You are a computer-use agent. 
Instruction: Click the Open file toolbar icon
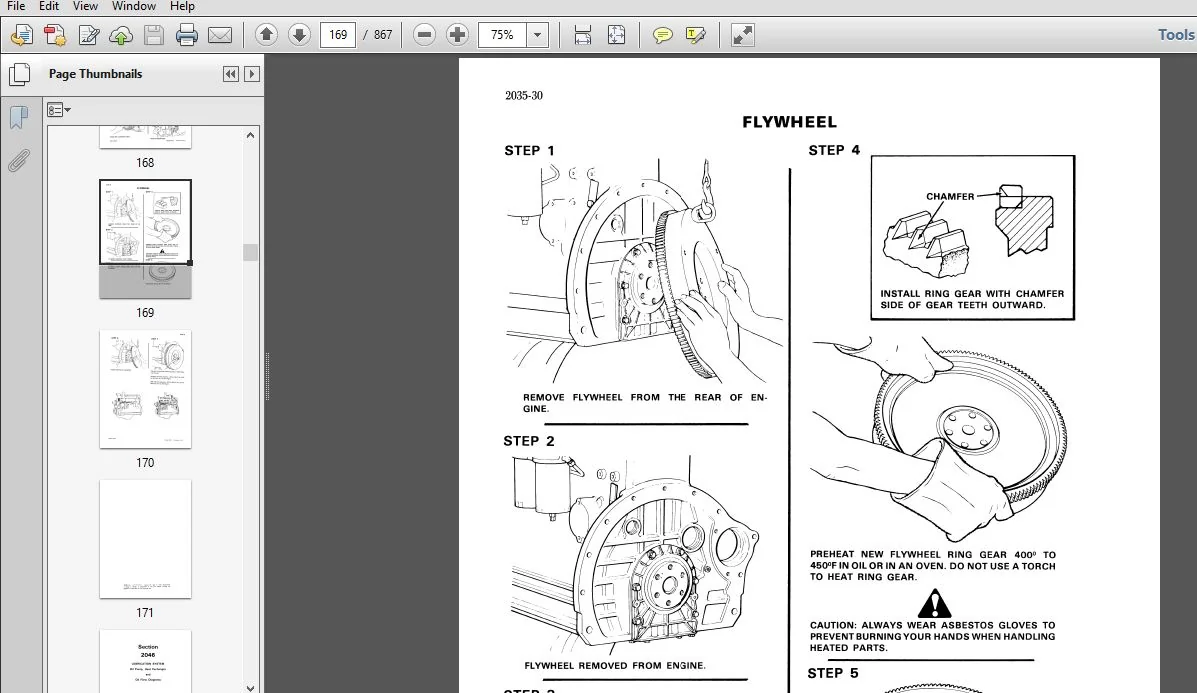[21, 35]
